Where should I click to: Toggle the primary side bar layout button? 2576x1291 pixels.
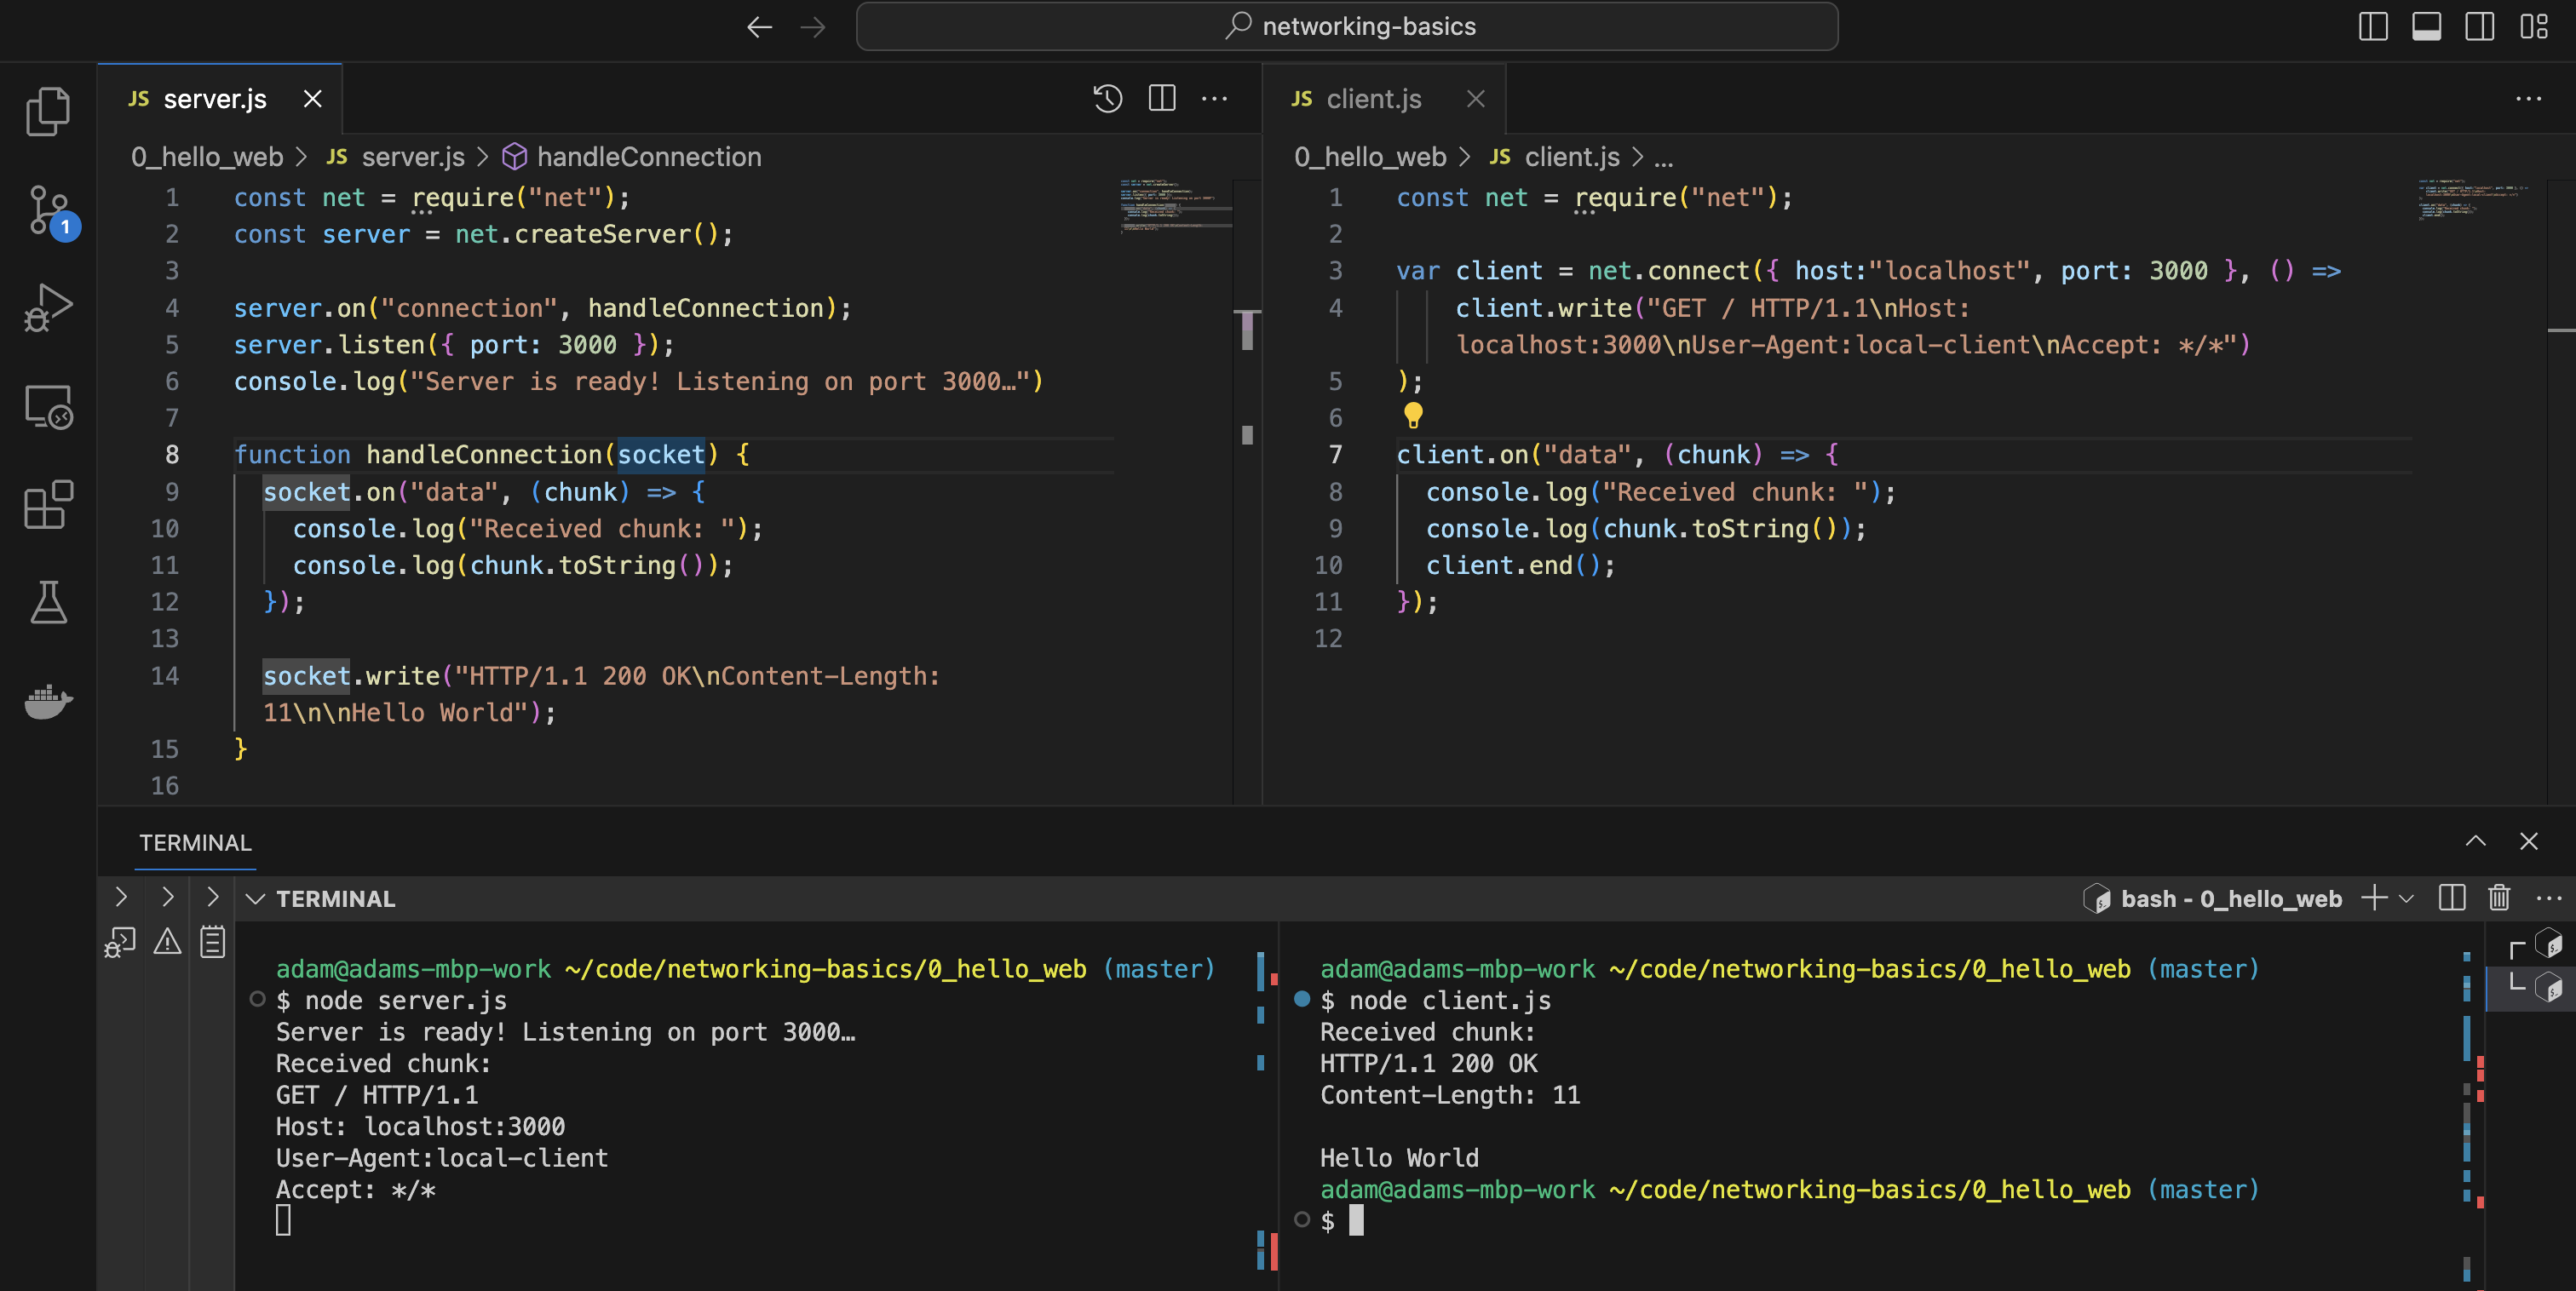[x=2372, y=26]
